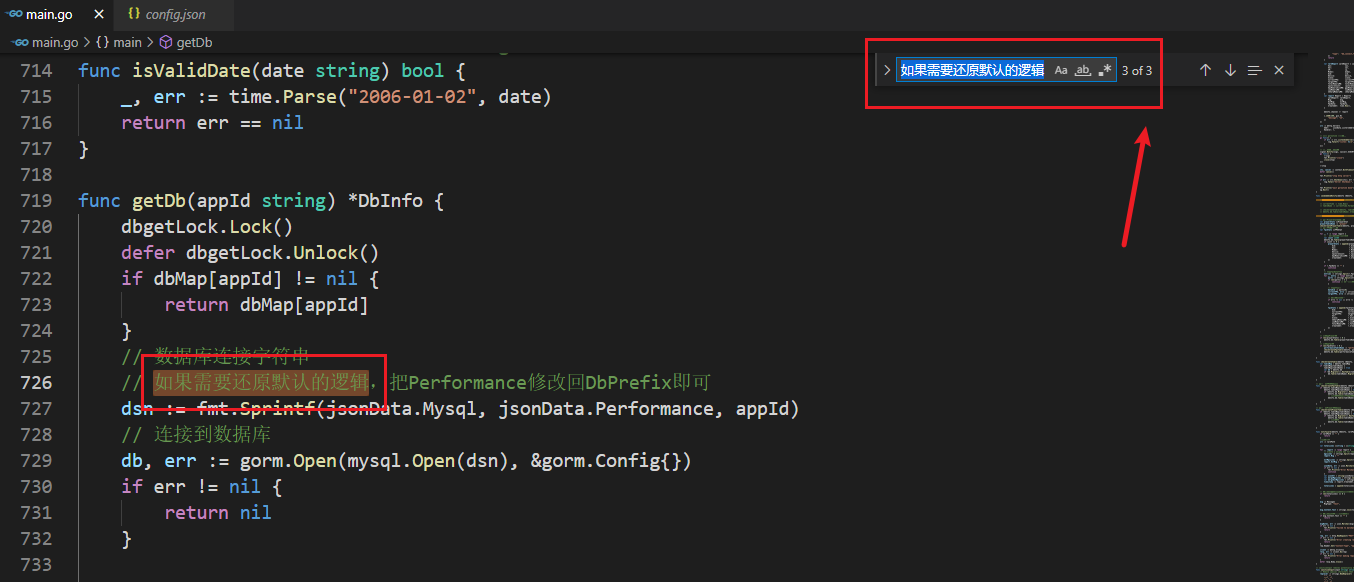Enable Use Regular Expression search option
Viewport: 1354px width, 582px height.
click(x=1104, y=70)
